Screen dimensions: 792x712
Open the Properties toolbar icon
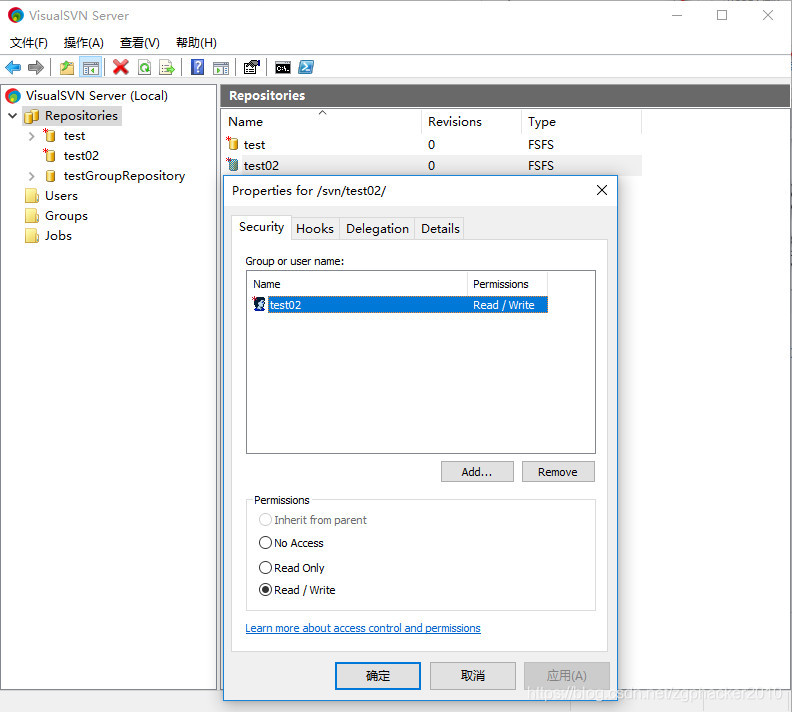[252, 67]
